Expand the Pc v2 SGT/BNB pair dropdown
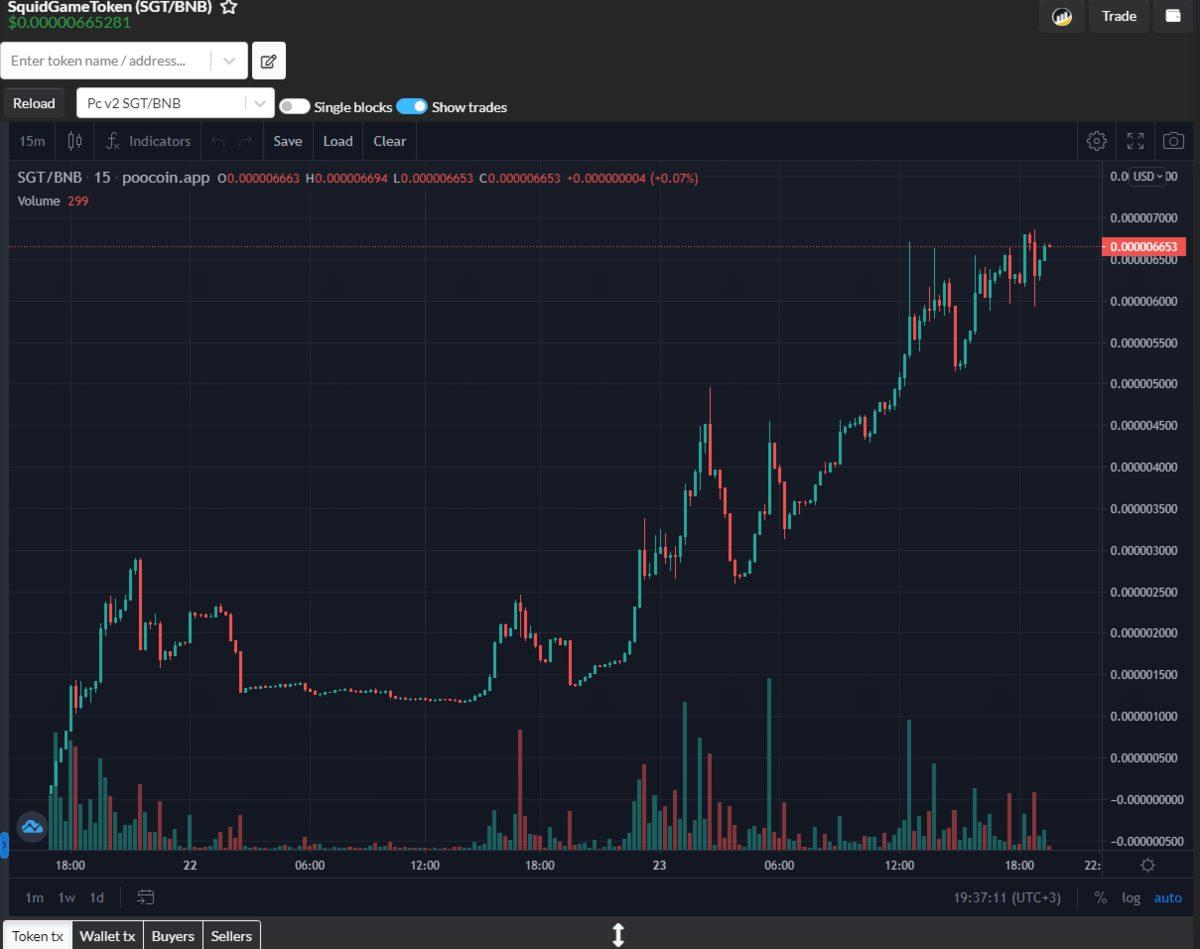 [259, 103]
